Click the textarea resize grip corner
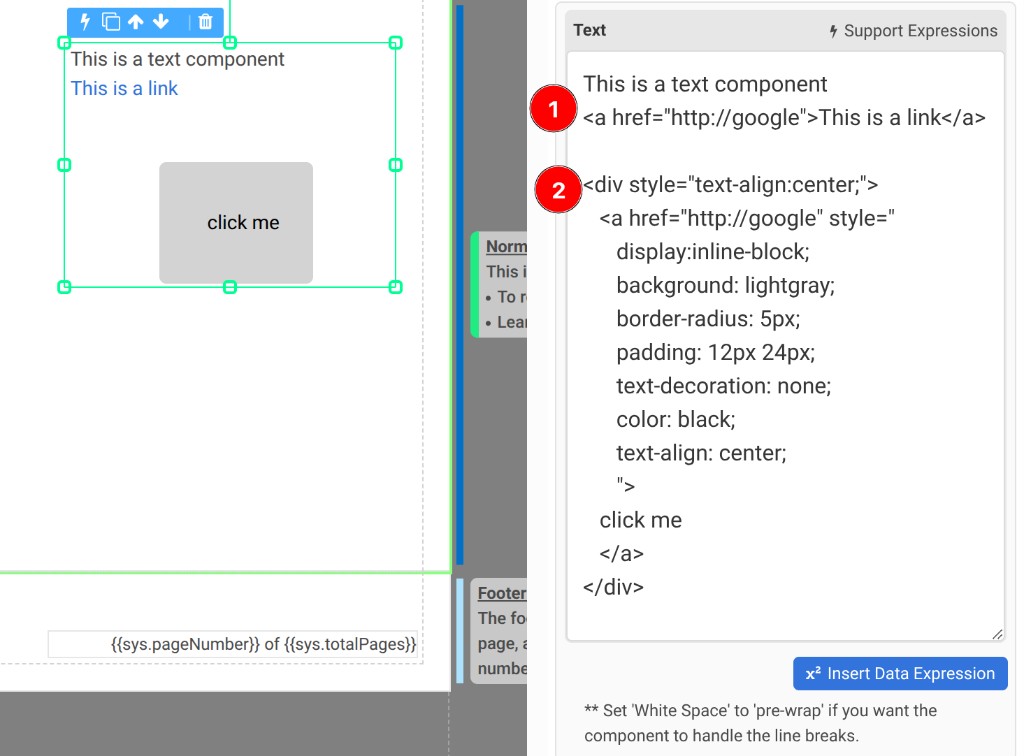The height and width of the screenshot is (756, 1024). (x=997, y=634)
